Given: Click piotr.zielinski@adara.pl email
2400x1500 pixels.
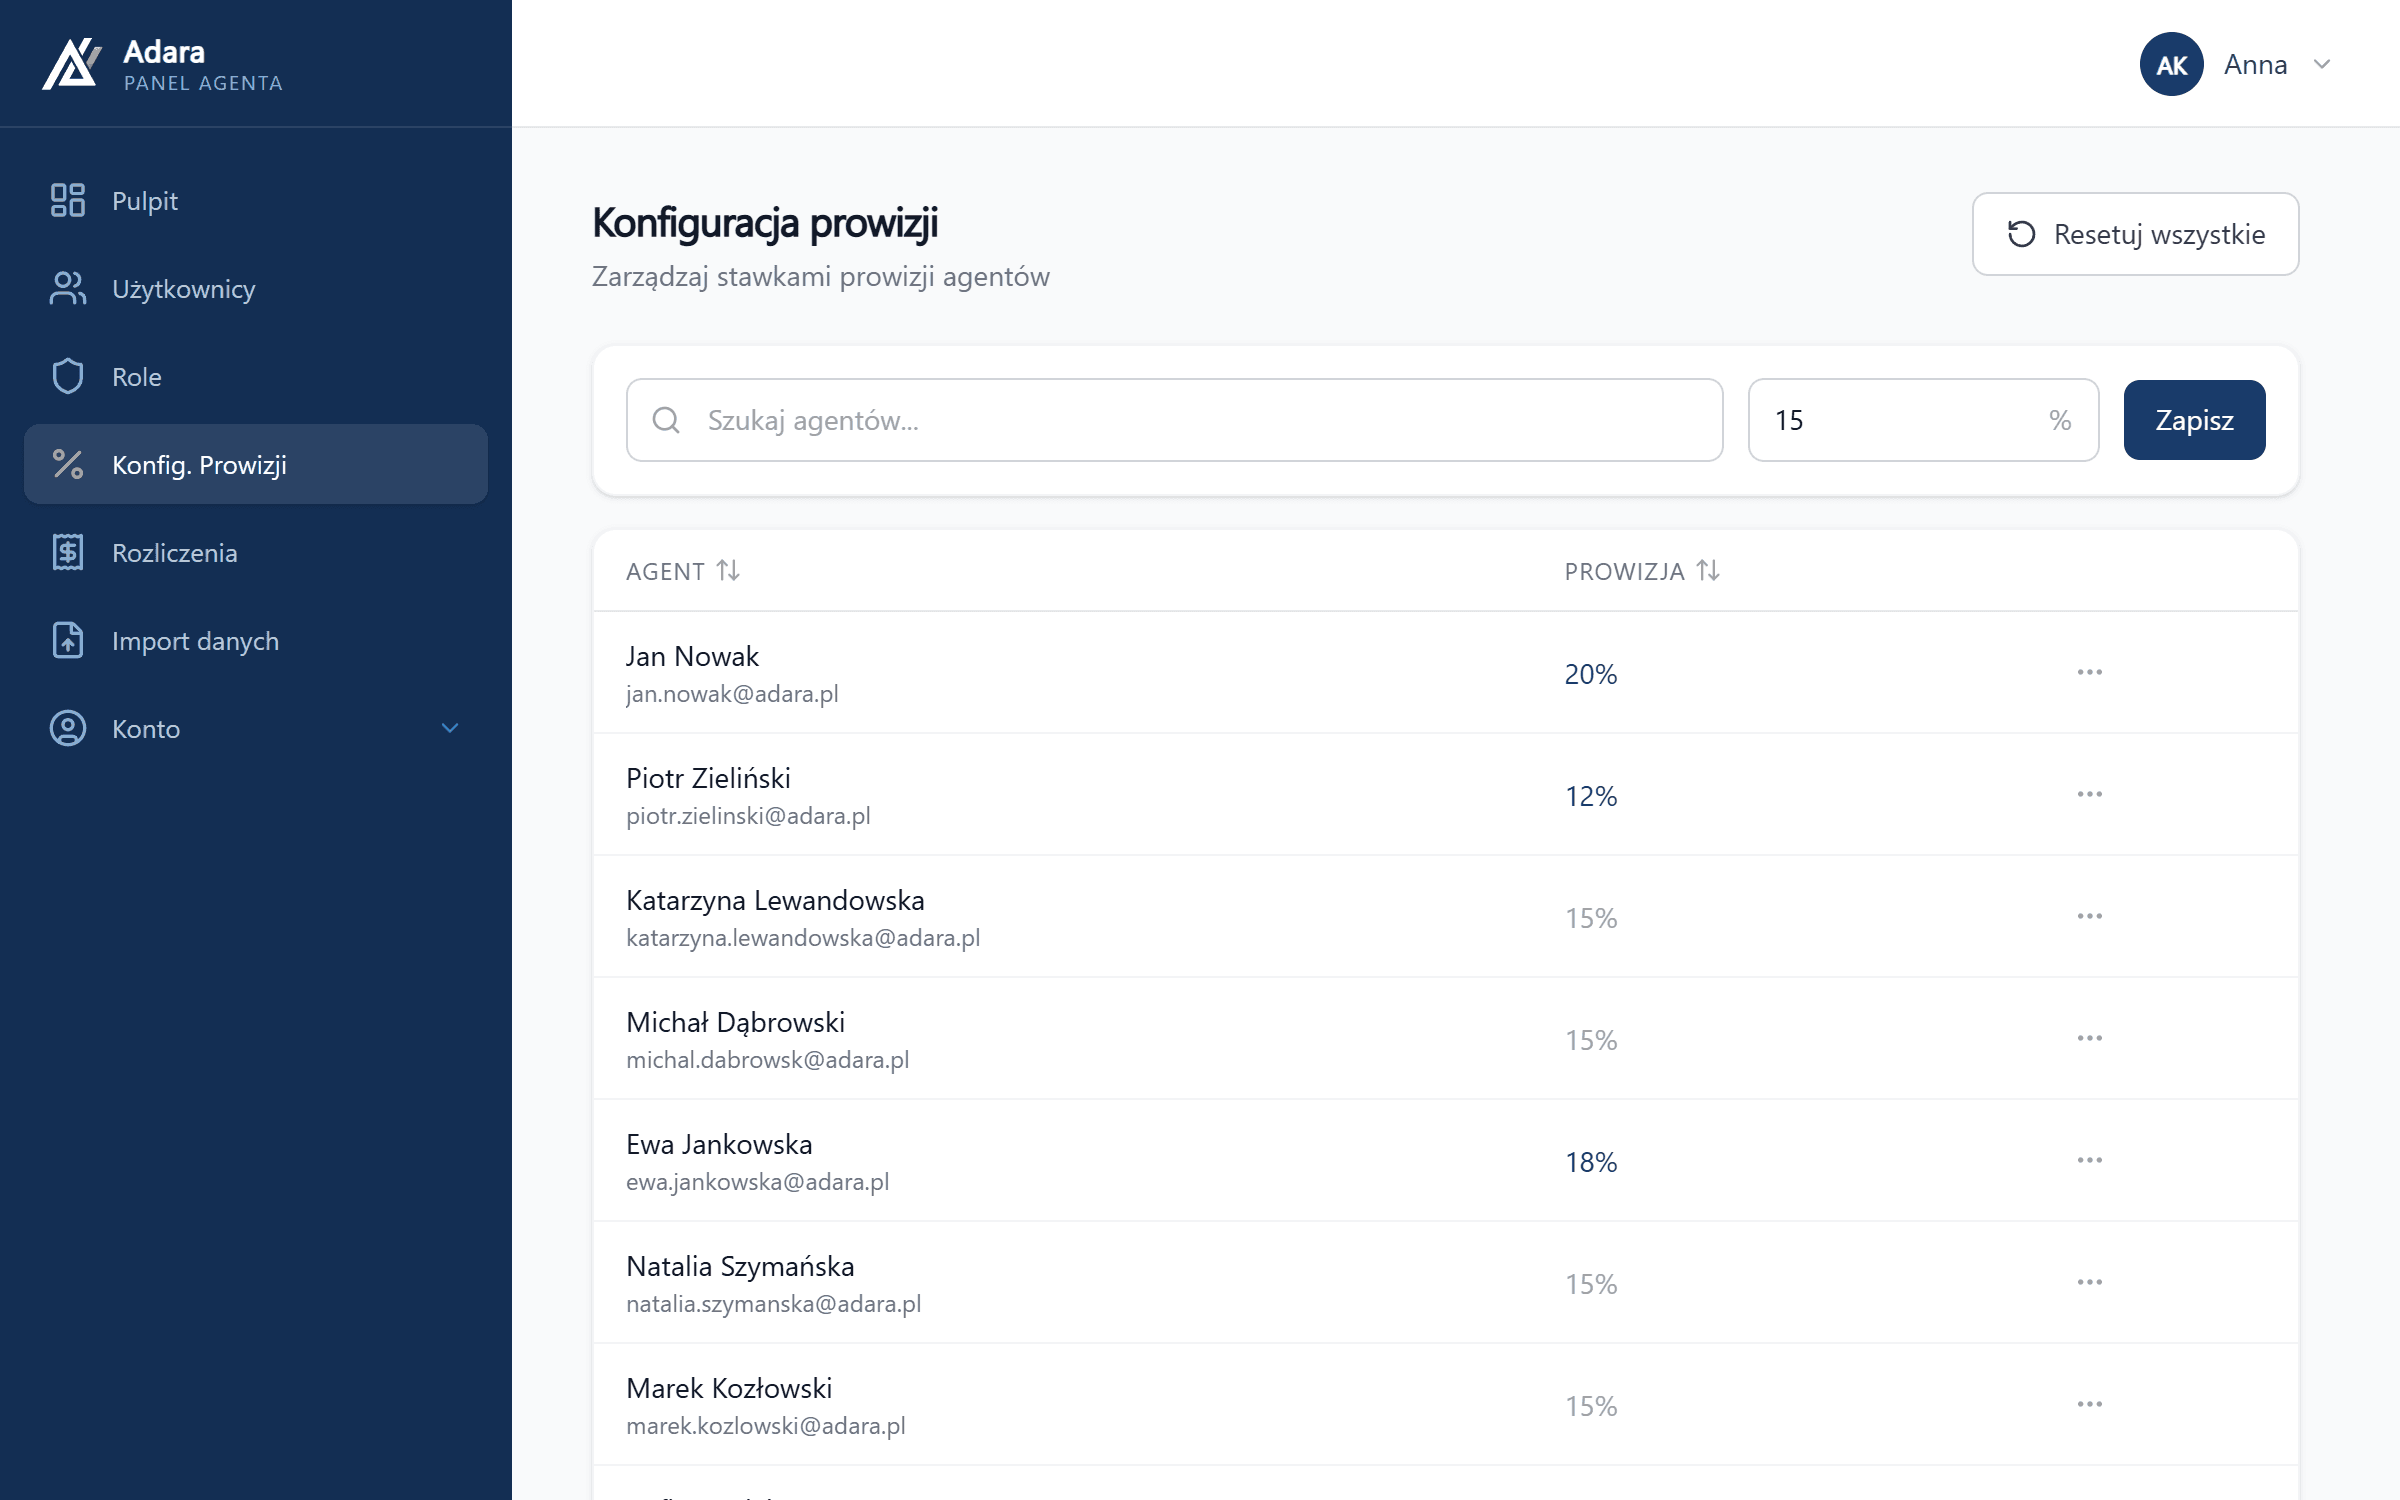Looking at the screenshot, I should point(748,816).
